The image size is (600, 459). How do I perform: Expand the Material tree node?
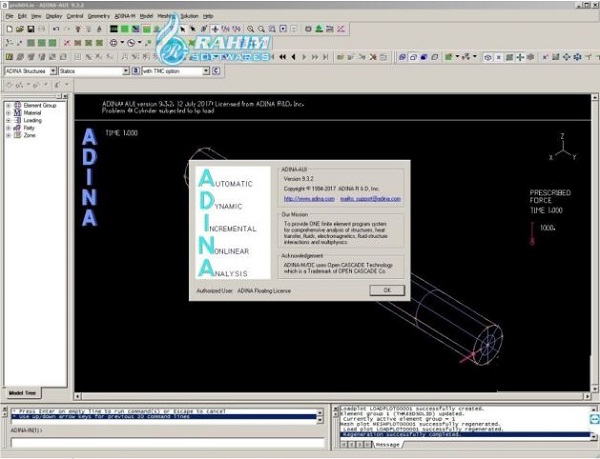pyautogui.click(x=8, y=113)
